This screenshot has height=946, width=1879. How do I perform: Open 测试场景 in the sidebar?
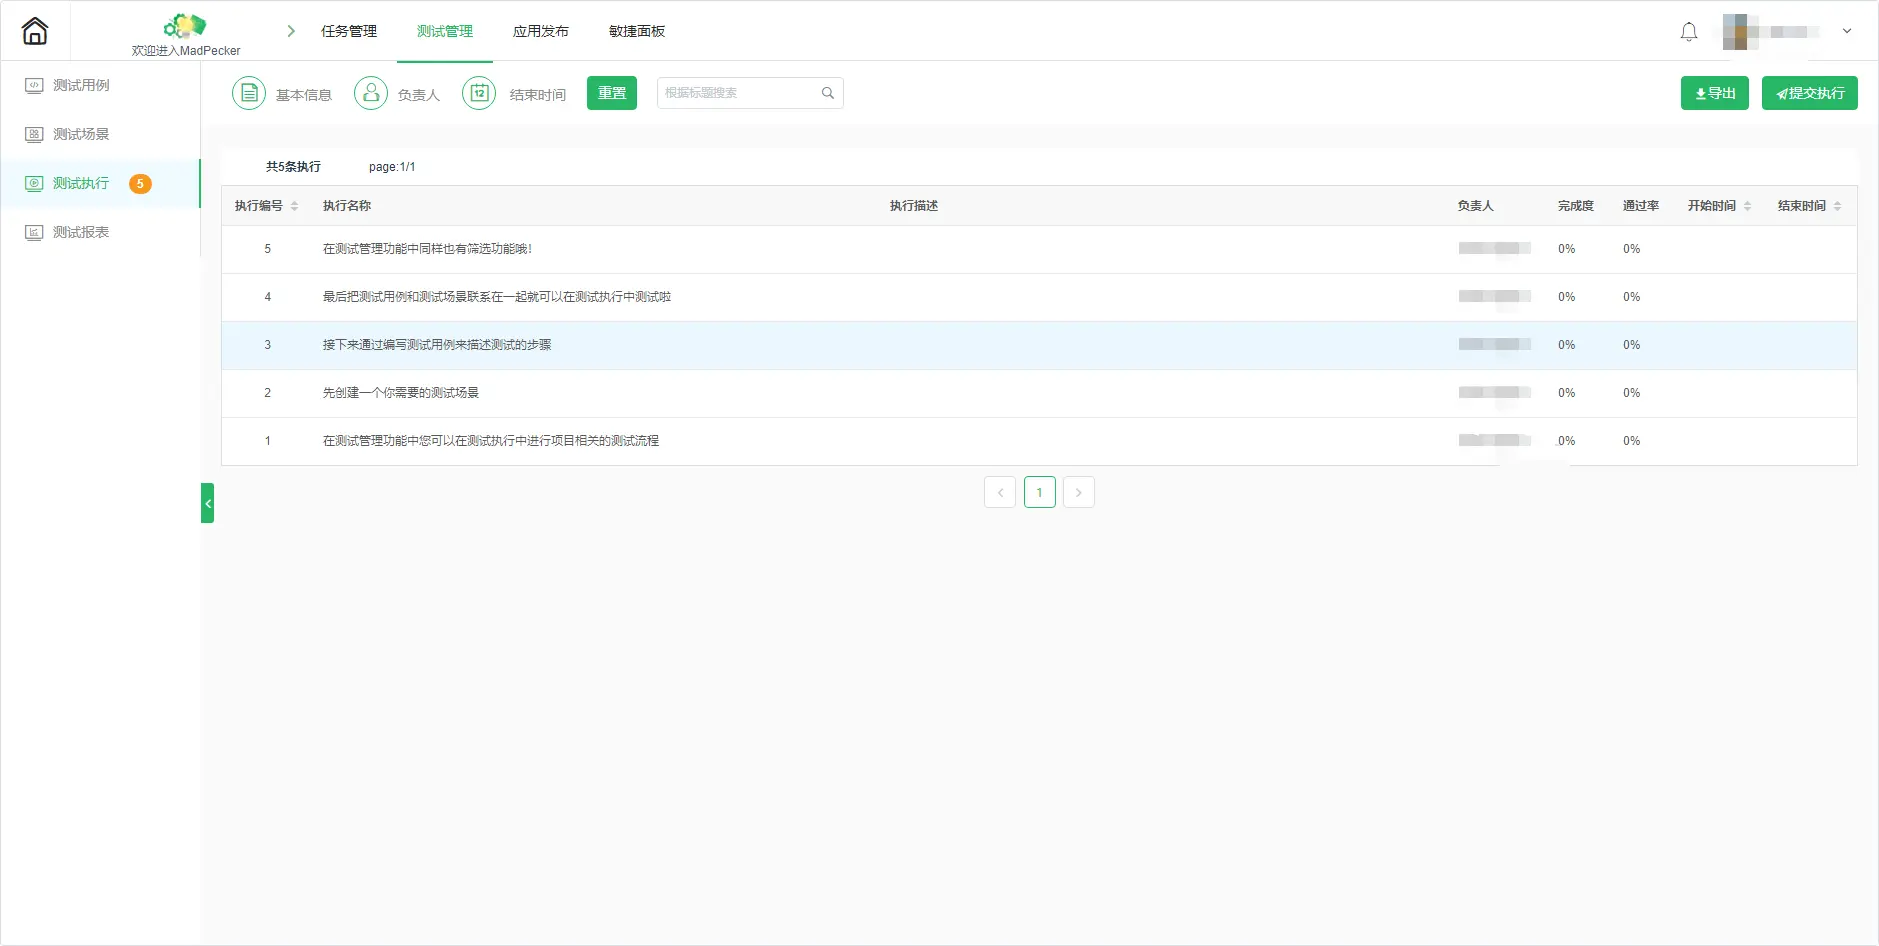(x=81, y=134)
